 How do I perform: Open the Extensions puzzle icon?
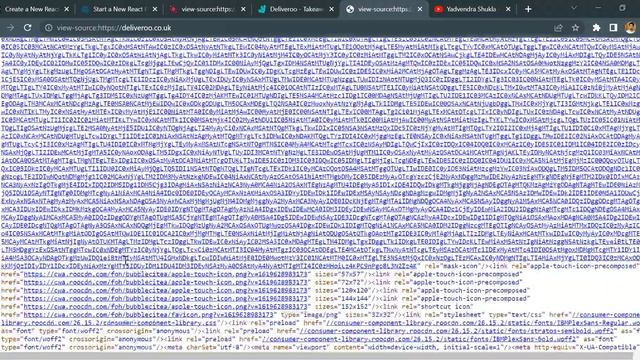point(596,28)
